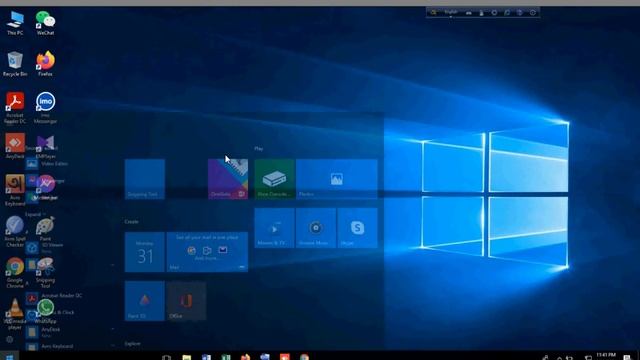Click Avro Keyboard in Start app list
The image size is (640, 360).
coord(57,346)
